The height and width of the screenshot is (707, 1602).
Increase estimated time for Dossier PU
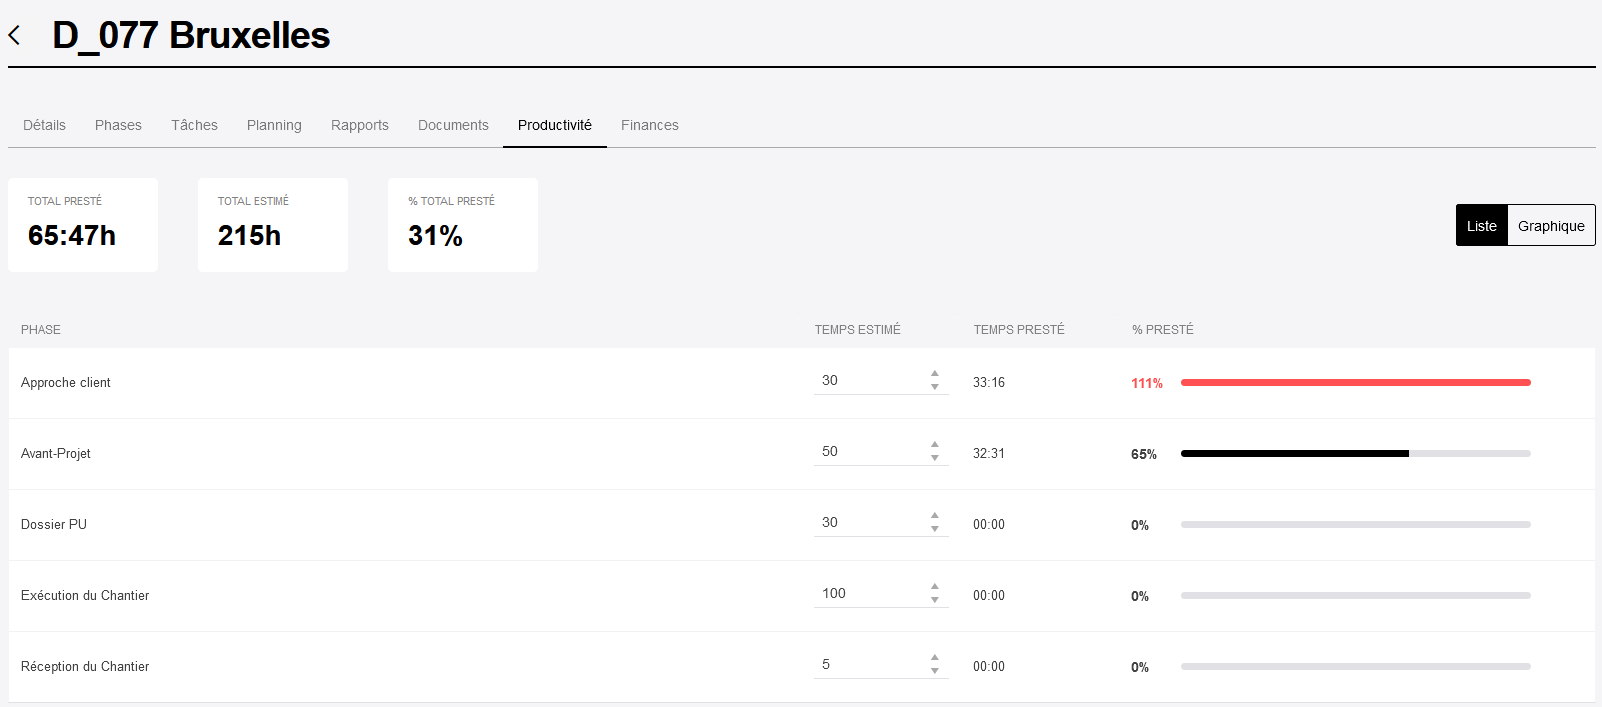tap(935, 516)
